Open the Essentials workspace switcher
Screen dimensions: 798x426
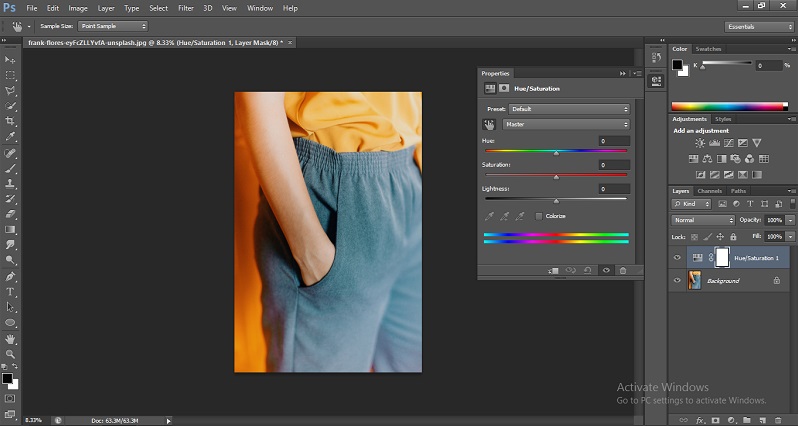759,27
